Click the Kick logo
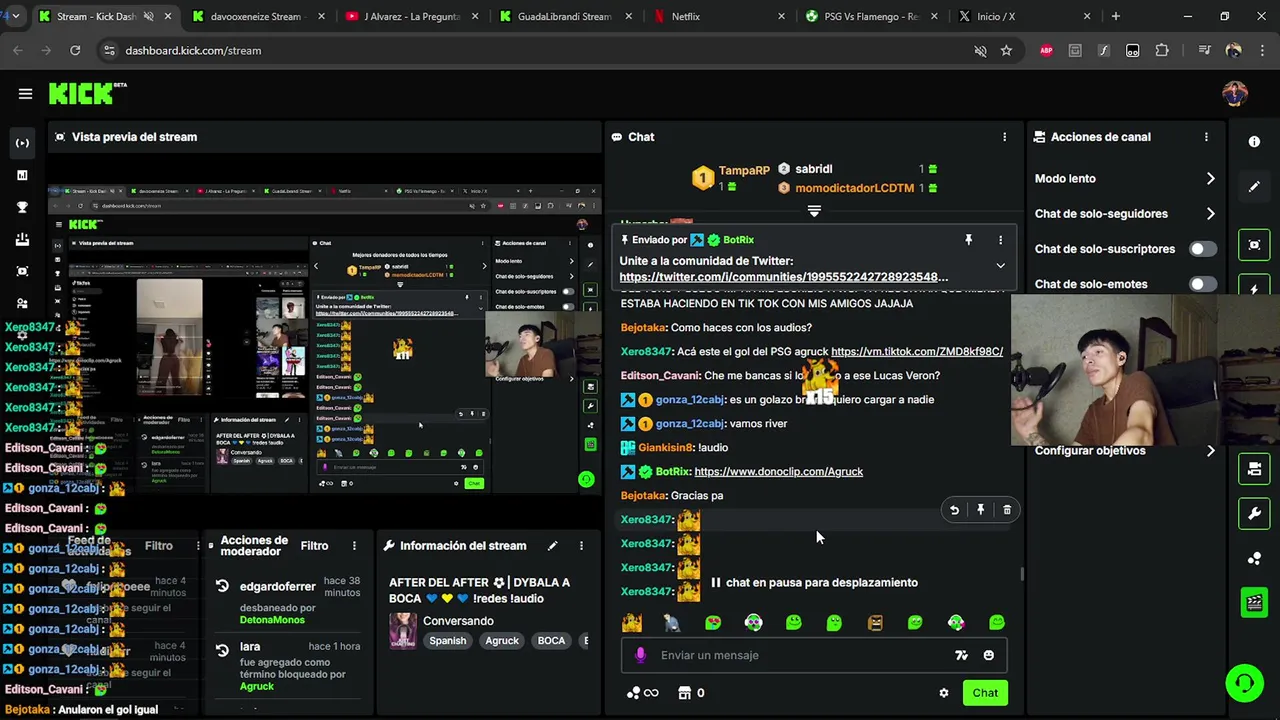Image resolution: width=1280 pixels, height=720 pixels. point(86,93)
